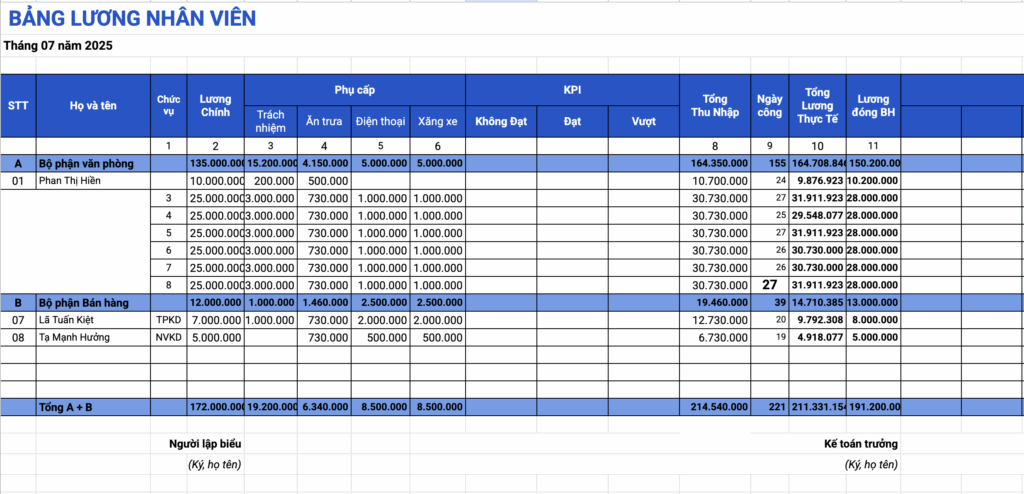Click the "Không Đạt" KPI header

click(500, 121)
